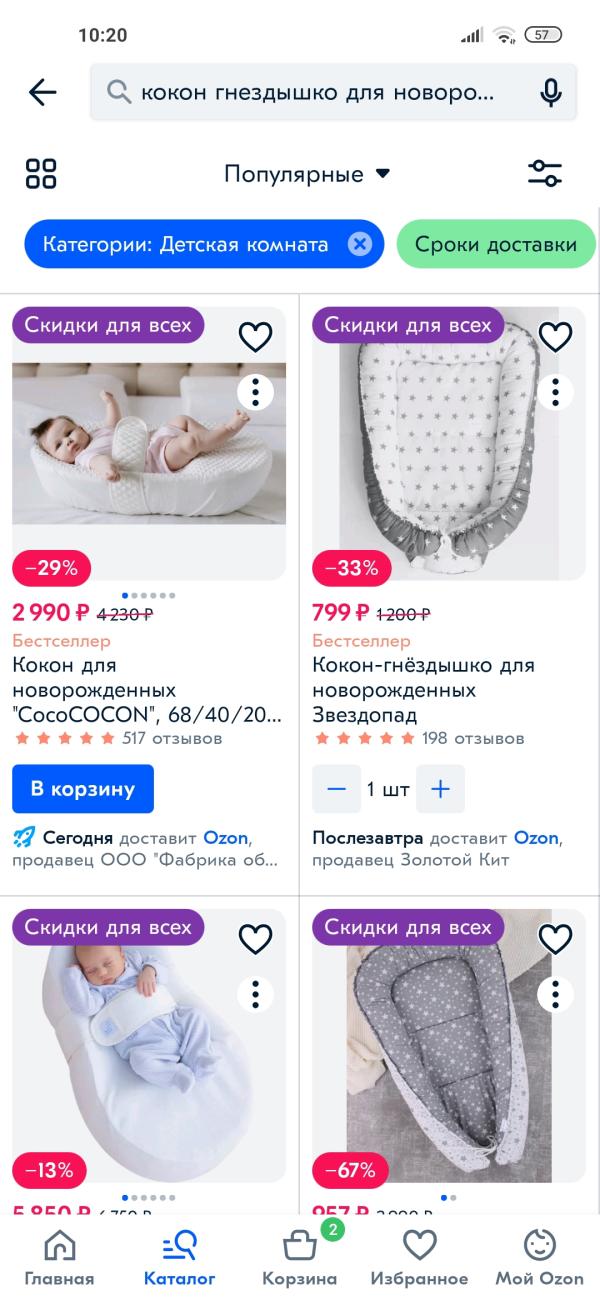This screenshot has width=600, height=1299.
Task: Increase the Звездопад quantity with plus
Action: coord(440,789)
